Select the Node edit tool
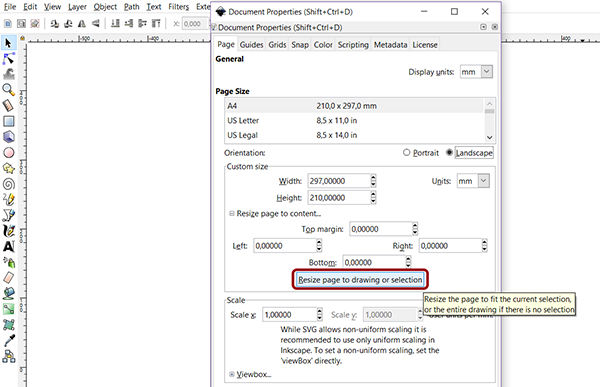 tap(8, 59)
